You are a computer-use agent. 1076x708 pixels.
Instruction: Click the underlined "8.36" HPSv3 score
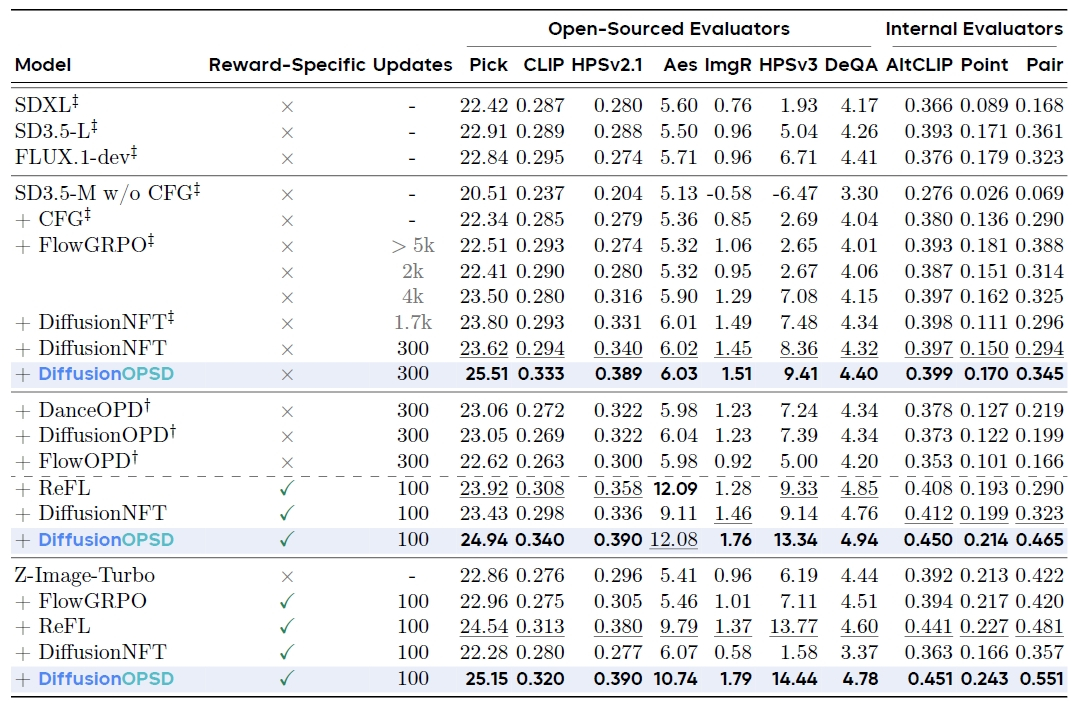coord(799,349)
